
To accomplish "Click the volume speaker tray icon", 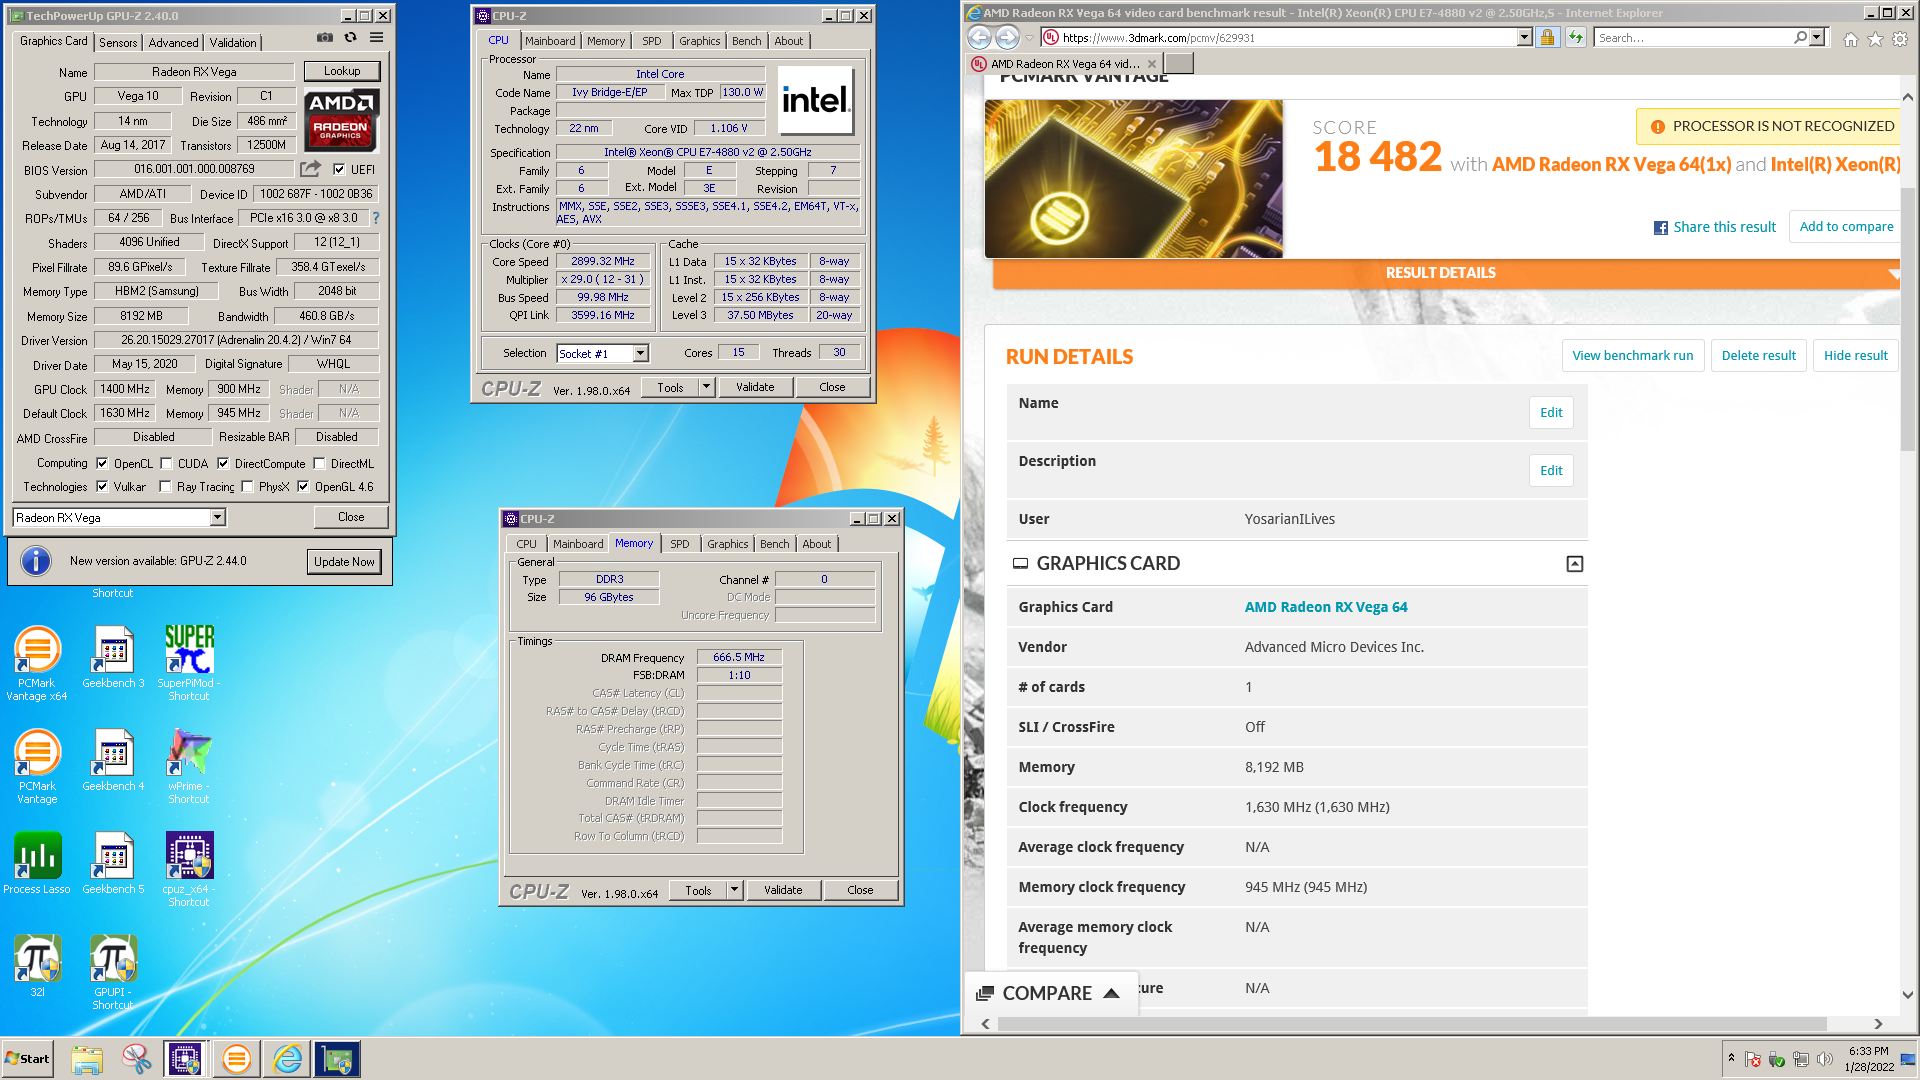I will [1825, 1059].
